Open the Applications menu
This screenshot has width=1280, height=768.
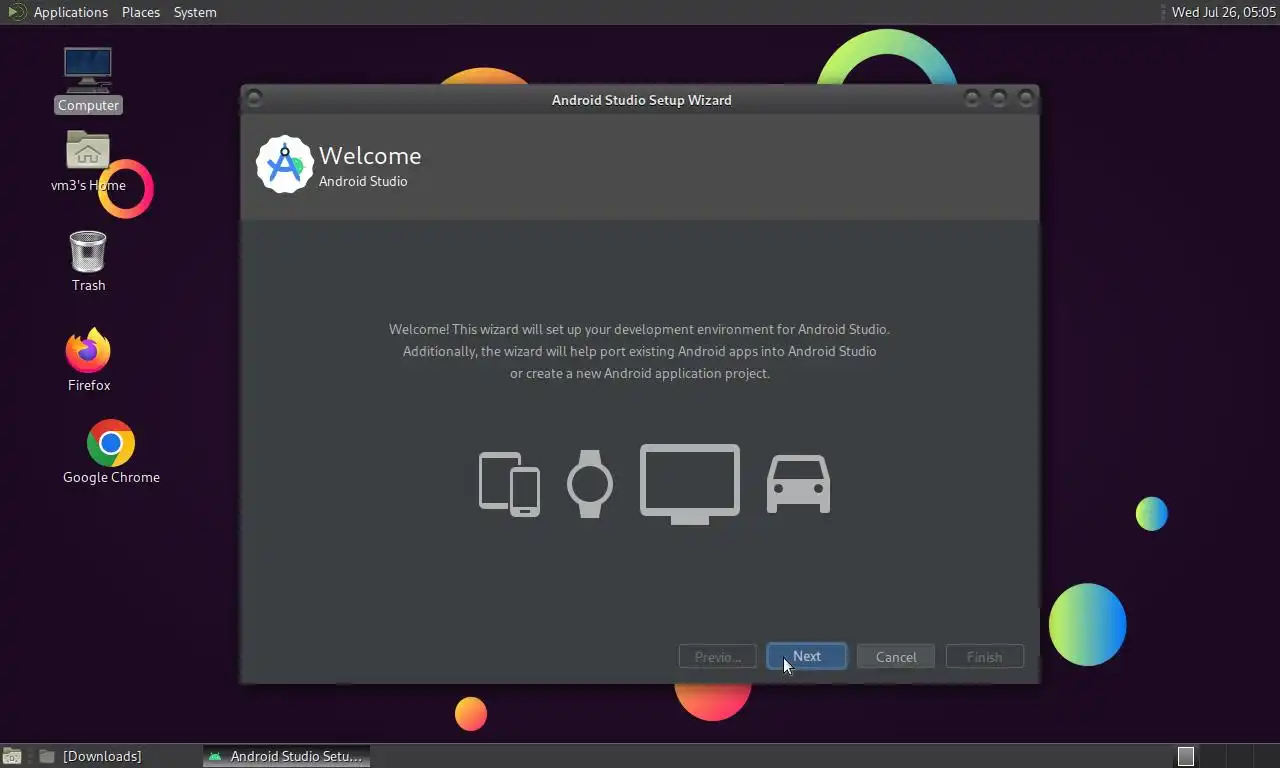(x=70, y=12)
